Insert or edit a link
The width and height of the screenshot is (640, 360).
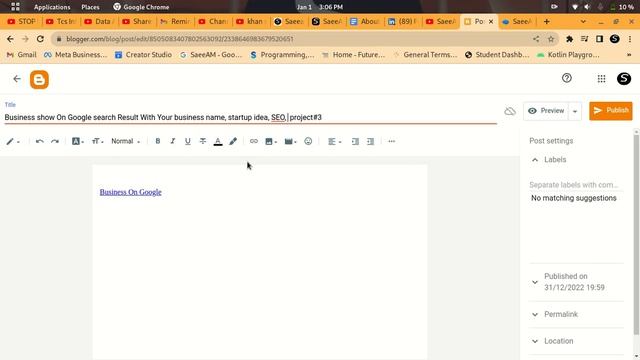(253, 141)
